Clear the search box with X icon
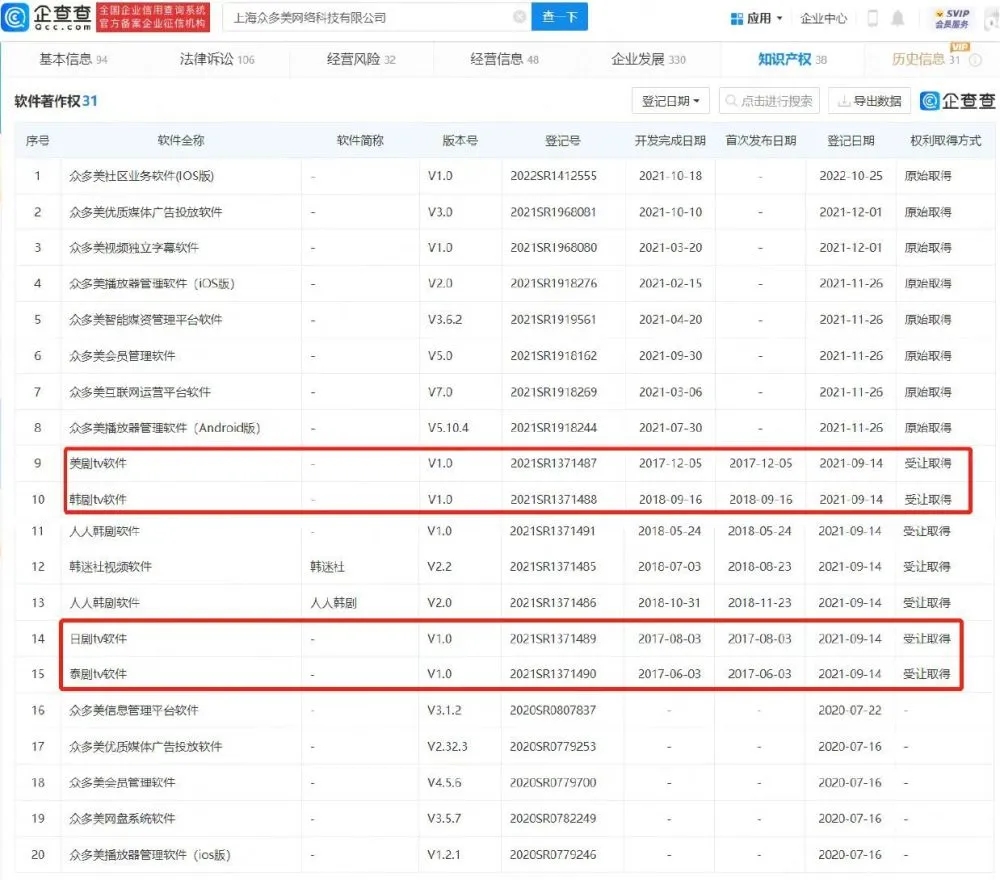Screen dimensions: 1000x880 click(x=520, y=17)
